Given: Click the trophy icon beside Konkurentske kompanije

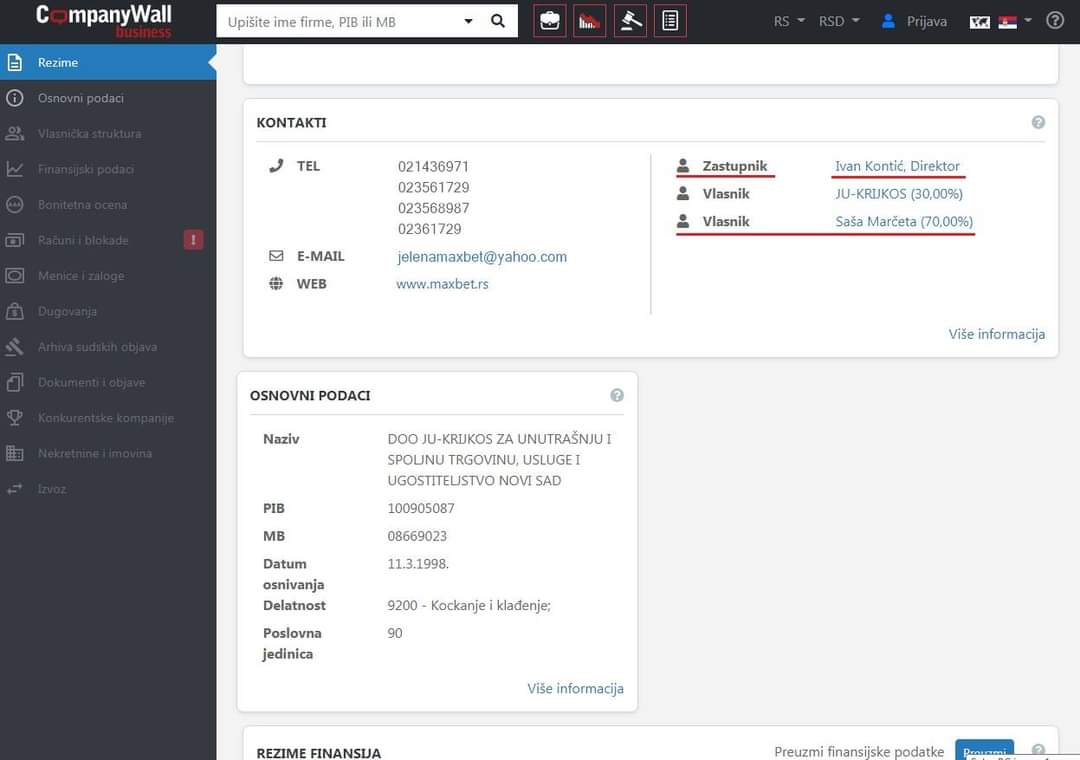Looking at the screenshot, I should coord(14,418).
